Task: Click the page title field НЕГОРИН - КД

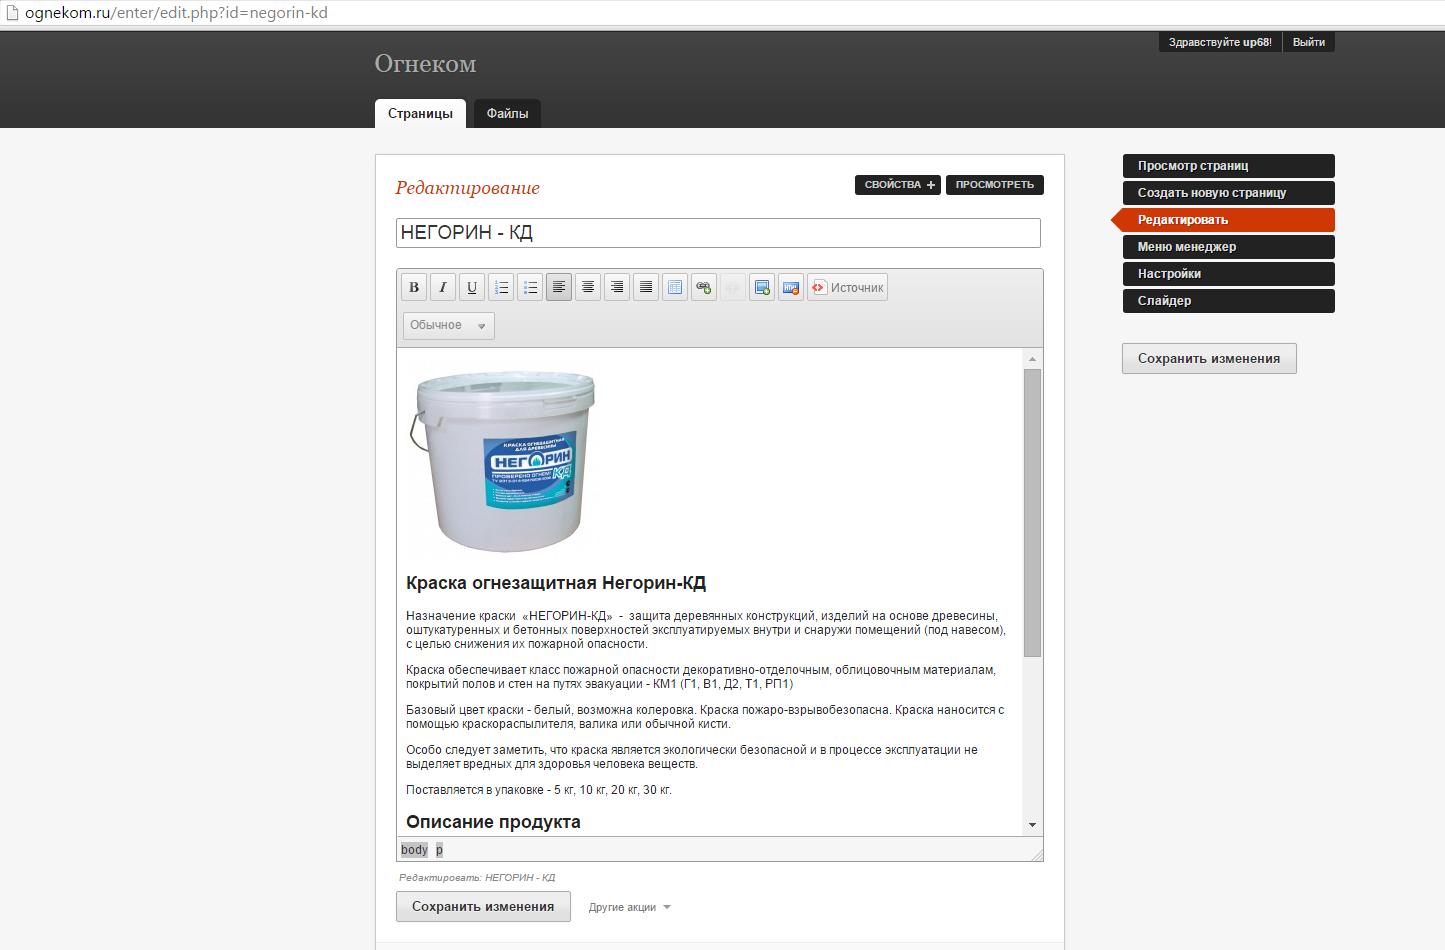Action: tap(718, 233)
